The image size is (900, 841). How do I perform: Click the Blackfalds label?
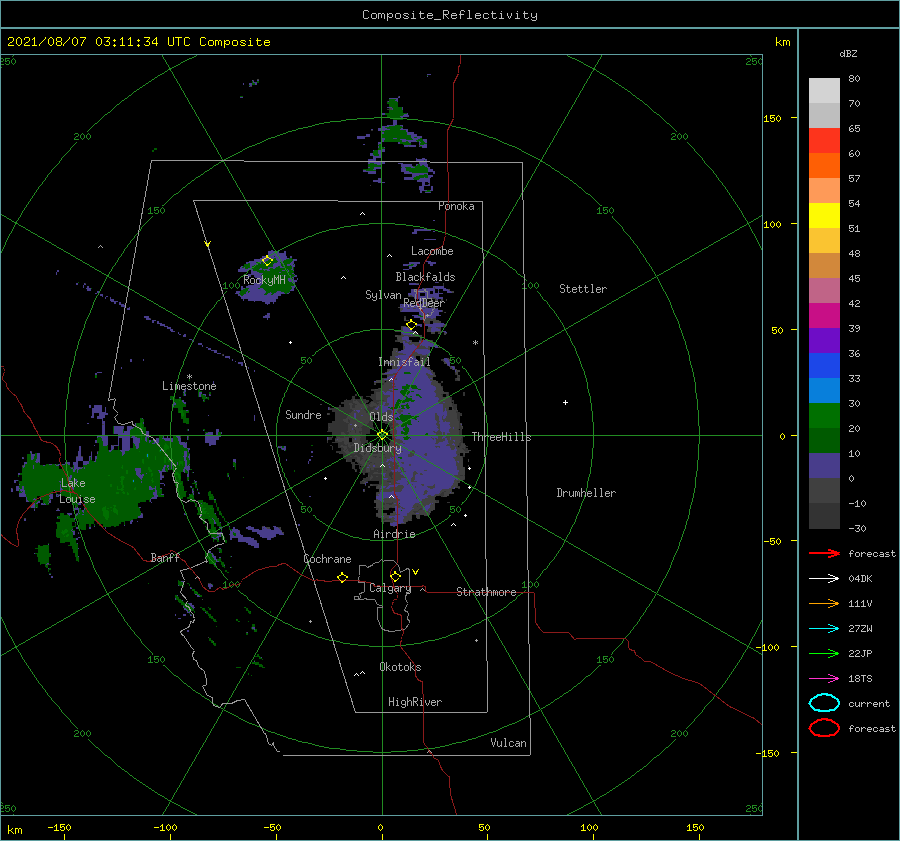(x=425, y=277)
